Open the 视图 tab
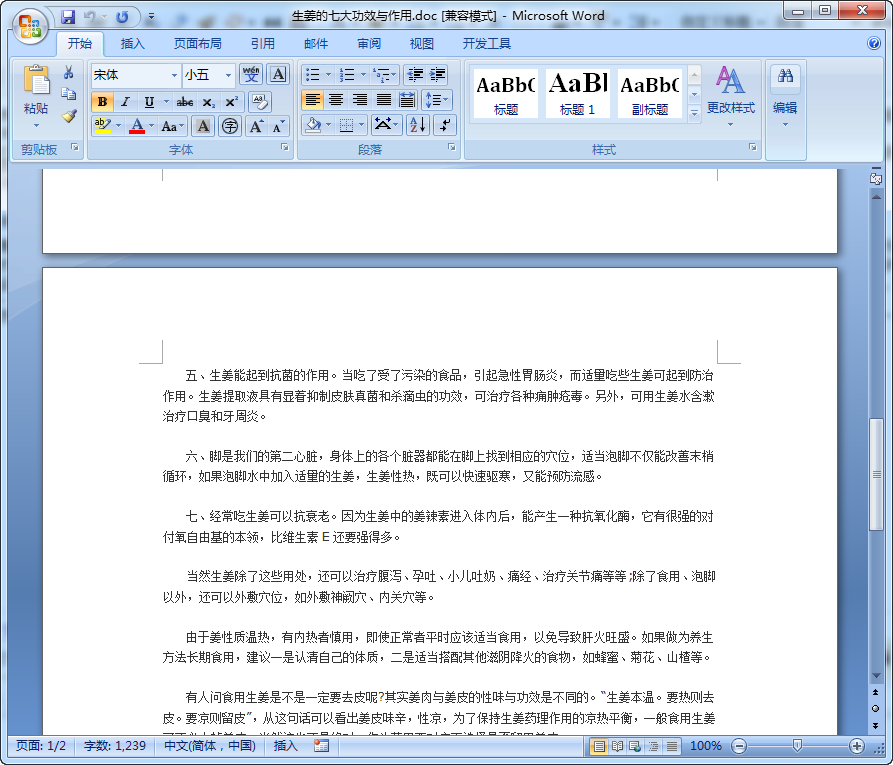The height and width of the screenshot is (765, 893). (x=421, y=44)
